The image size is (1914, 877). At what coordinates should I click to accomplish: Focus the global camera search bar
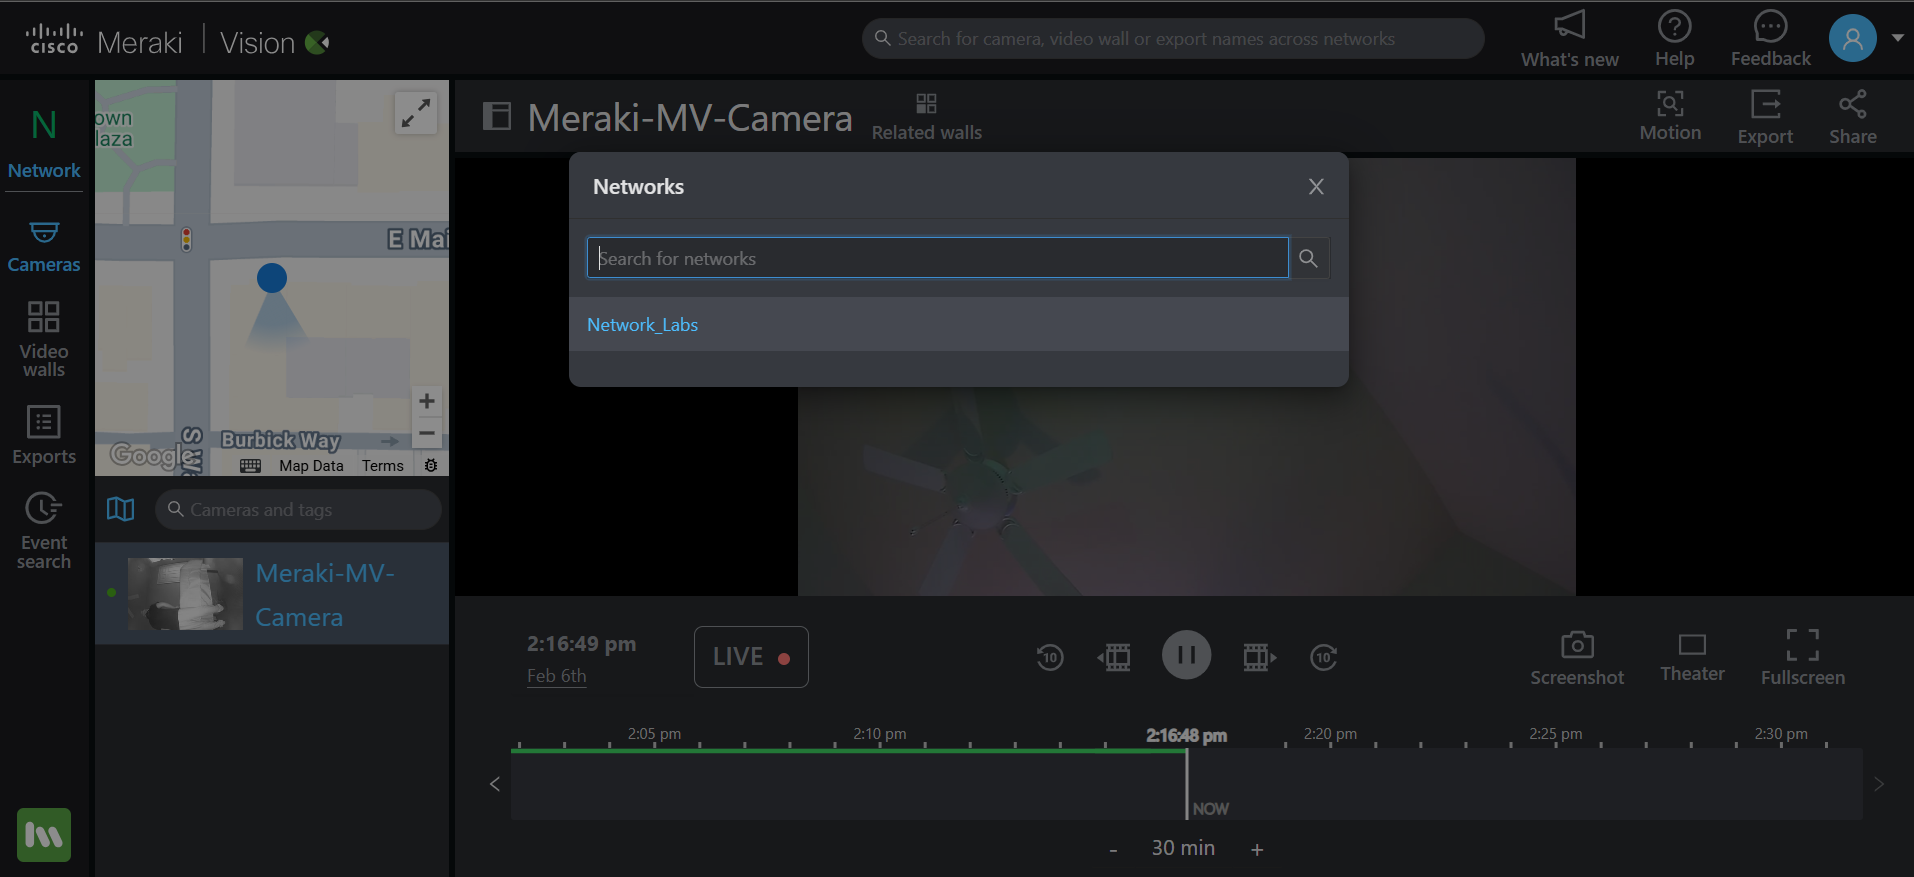tap(1173, 39)
